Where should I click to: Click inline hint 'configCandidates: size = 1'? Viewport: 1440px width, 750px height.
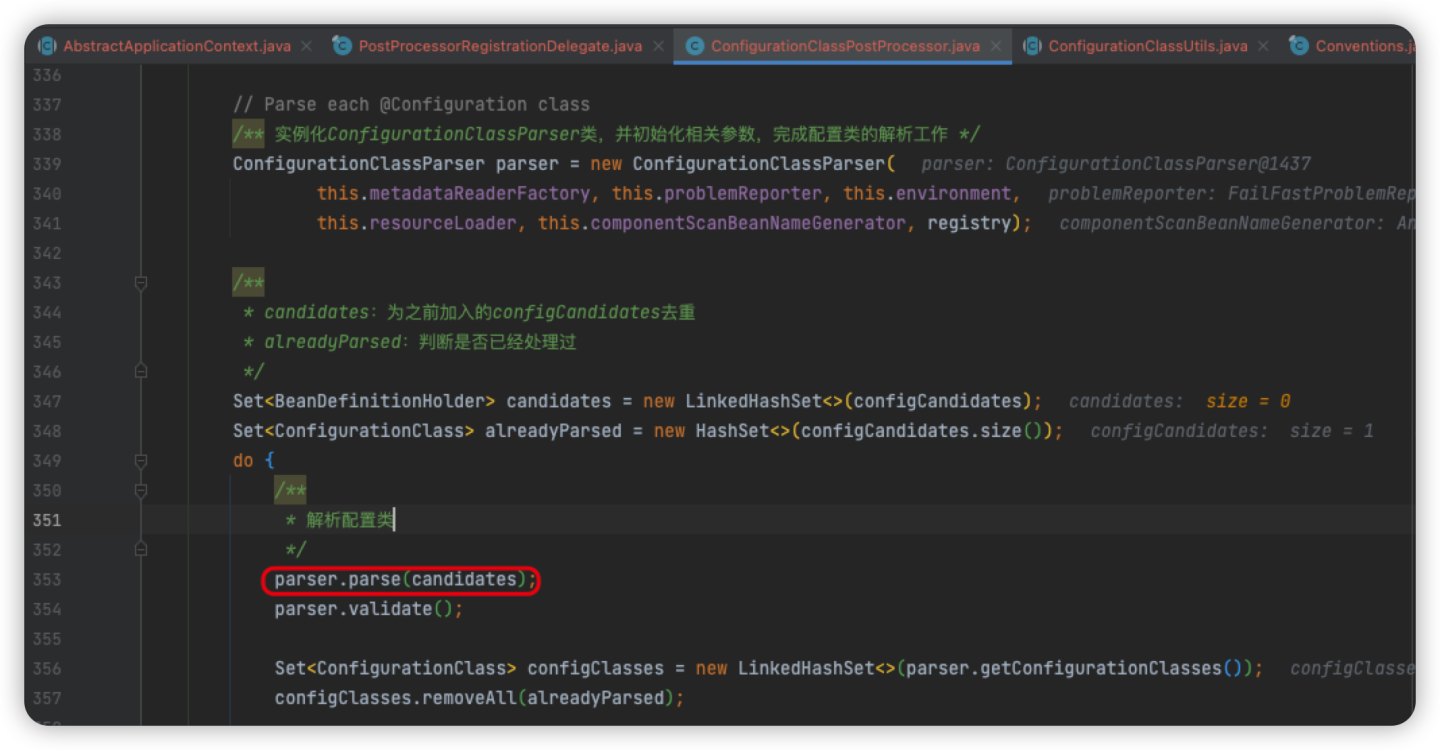[x=1232, y=431]
